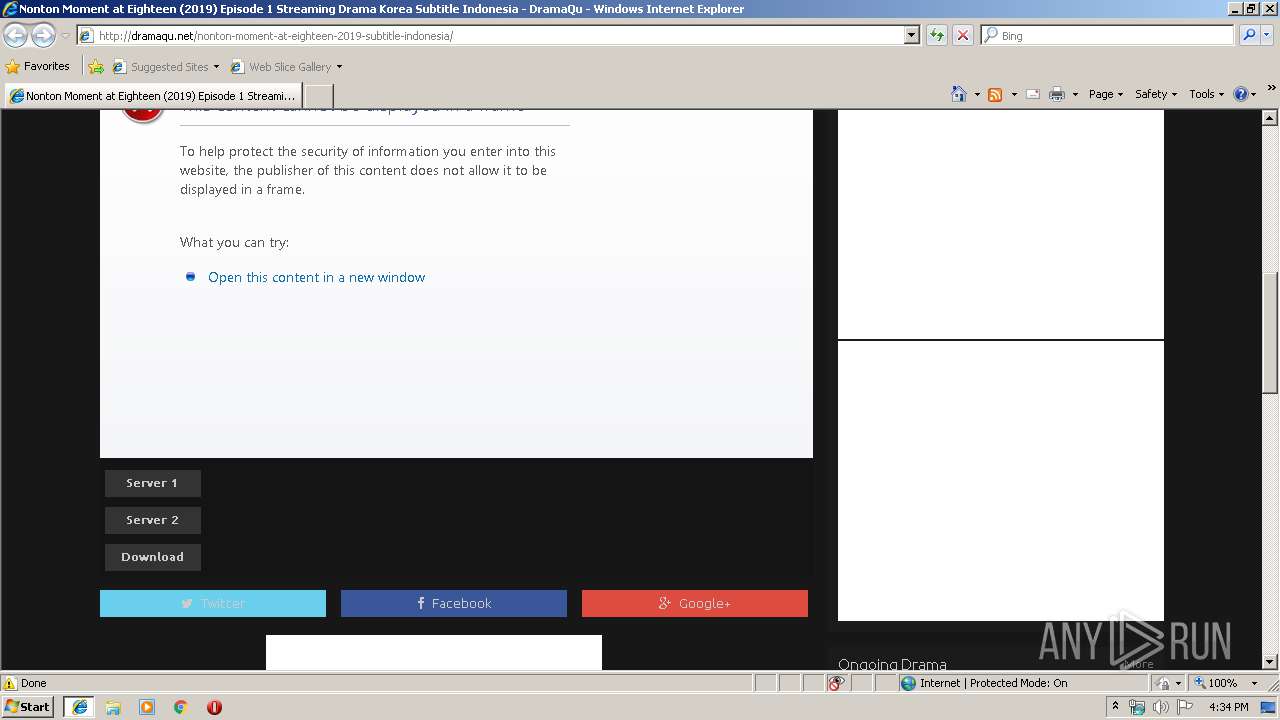Open the Safety menu

[x=1156, y=94]
